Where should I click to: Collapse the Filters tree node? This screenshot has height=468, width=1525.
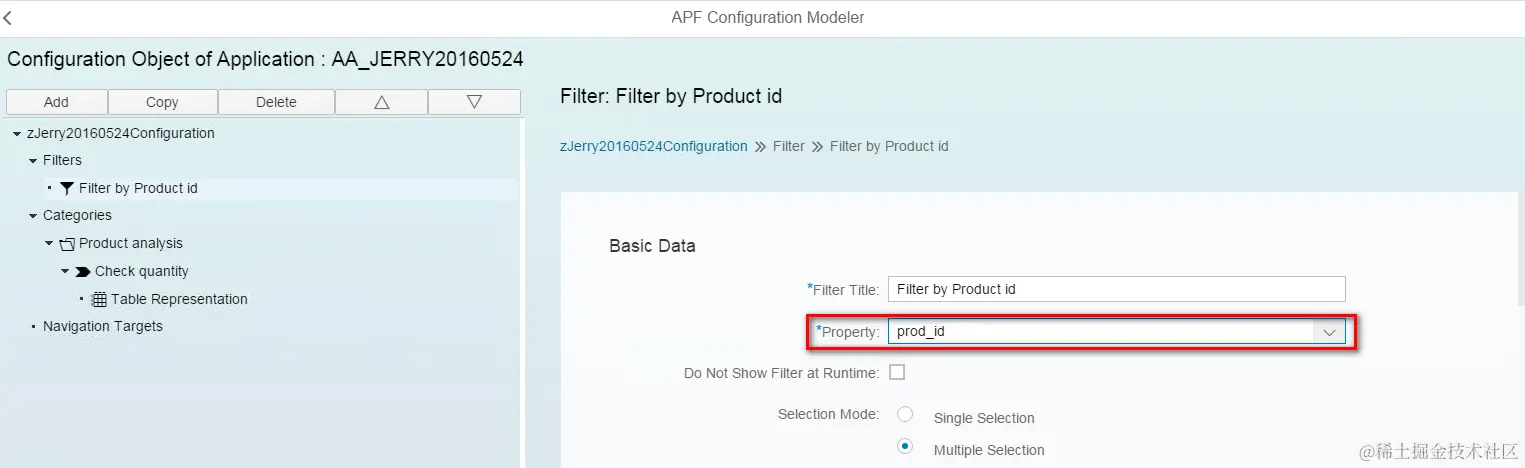tap(33, 161)
